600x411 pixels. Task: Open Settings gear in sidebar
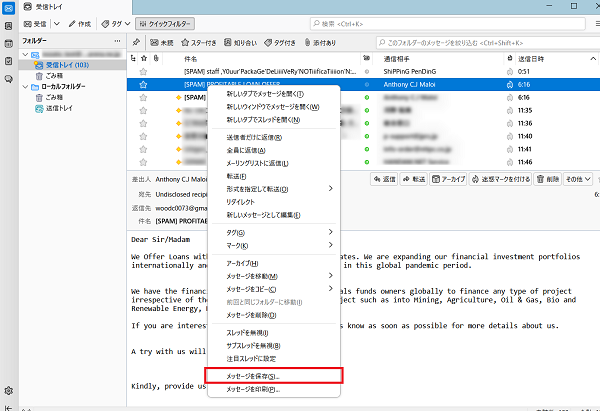[8, 391]
